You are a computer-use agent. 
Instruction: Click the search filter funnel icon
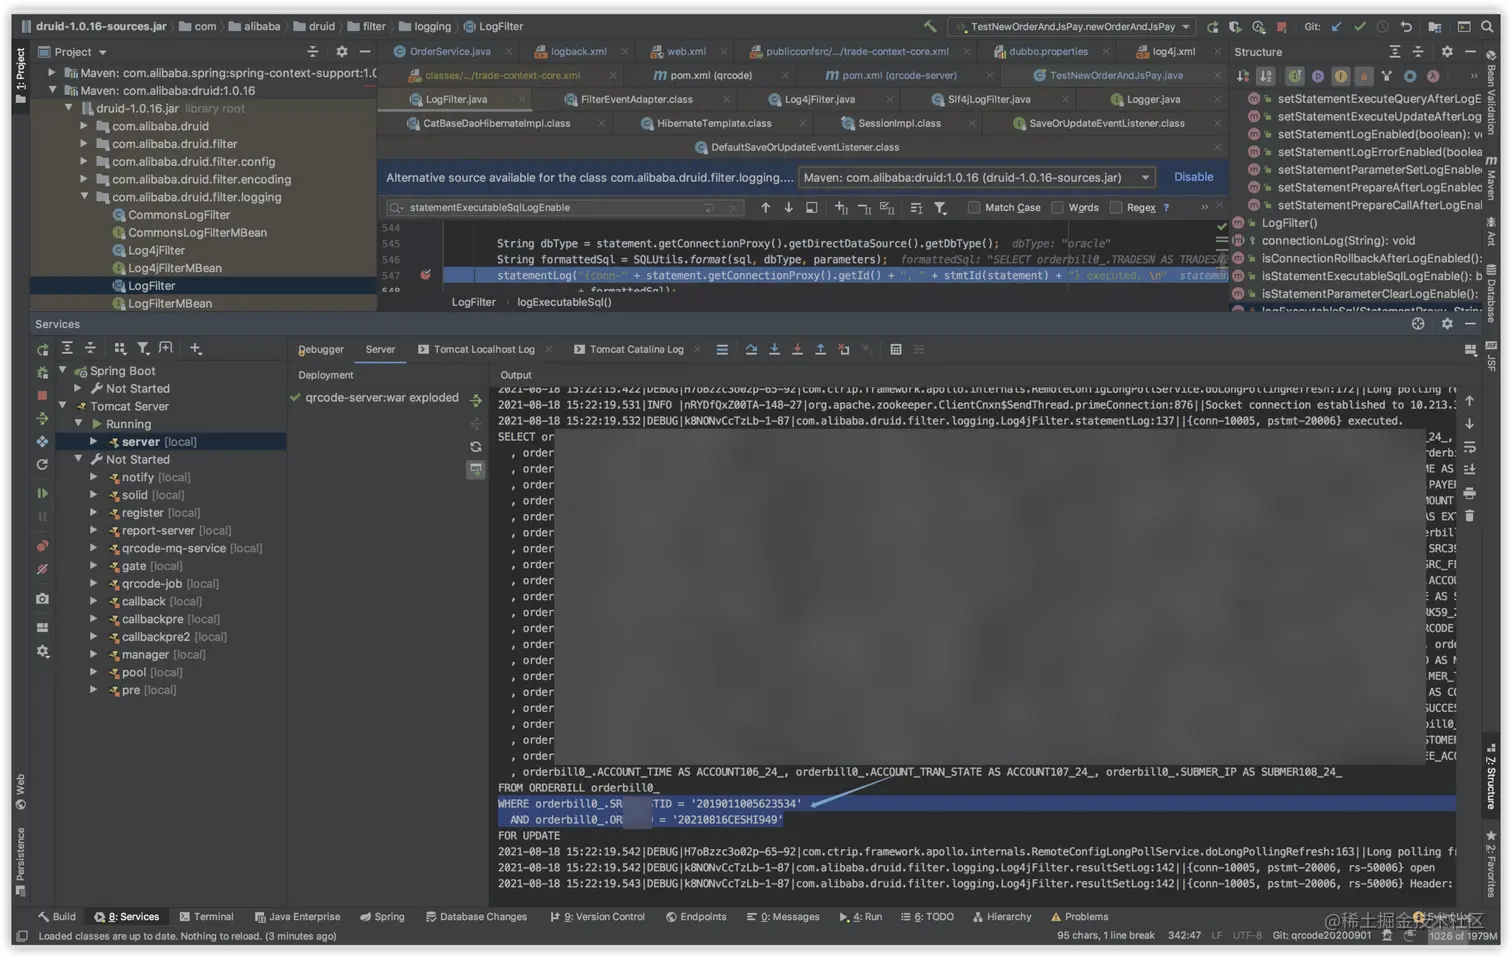click(x=940, y=208)
